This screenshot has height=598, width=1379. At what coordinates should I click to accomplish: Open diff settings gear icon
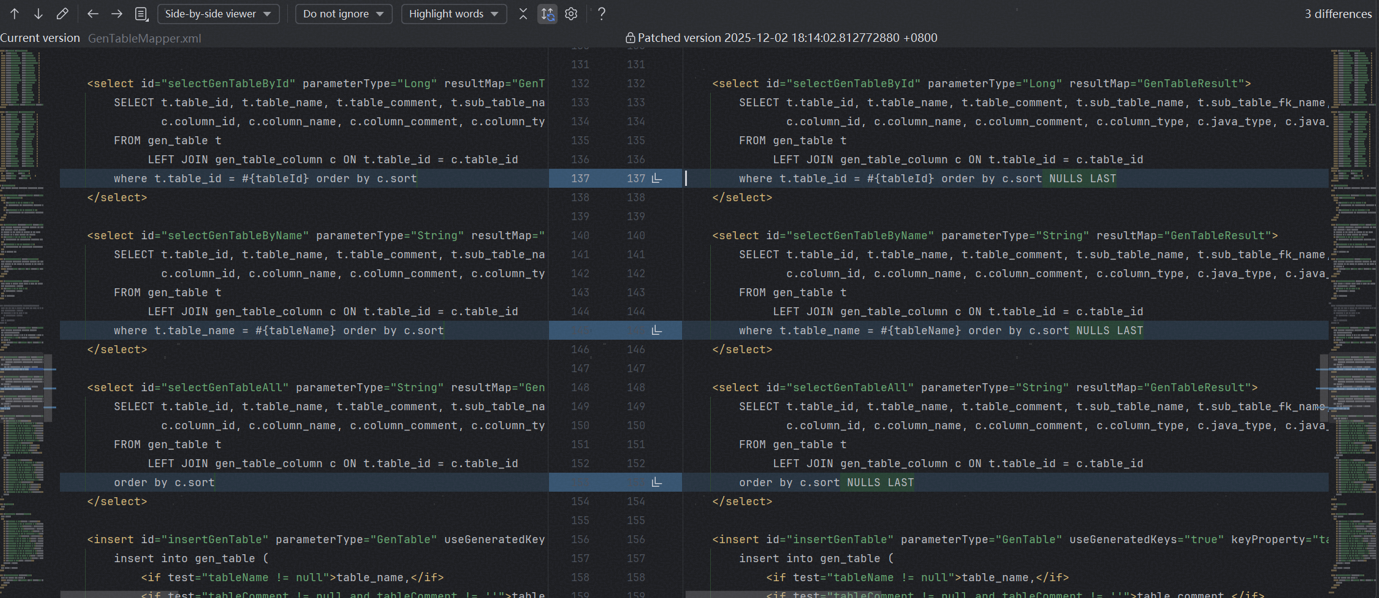click(571, 14)
